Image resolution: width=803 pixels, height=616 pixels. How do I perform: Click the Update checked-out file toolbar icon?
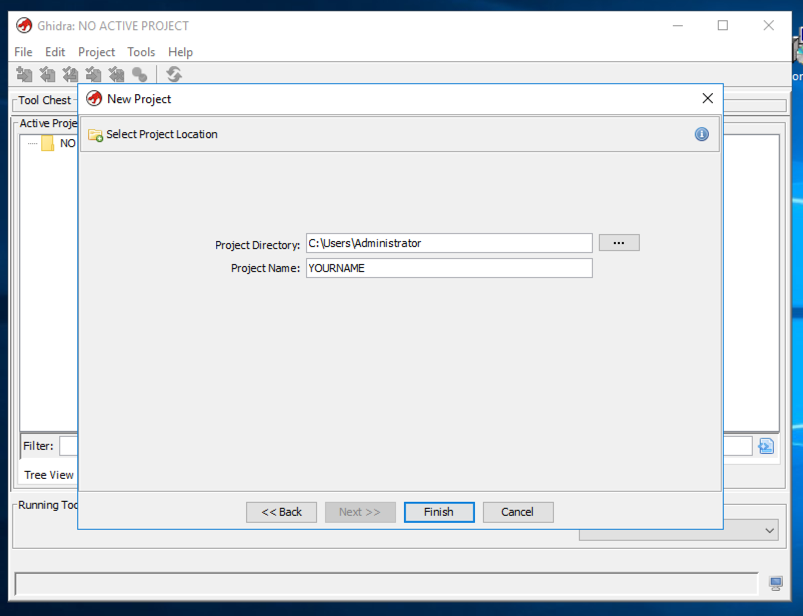pos(70,74)
